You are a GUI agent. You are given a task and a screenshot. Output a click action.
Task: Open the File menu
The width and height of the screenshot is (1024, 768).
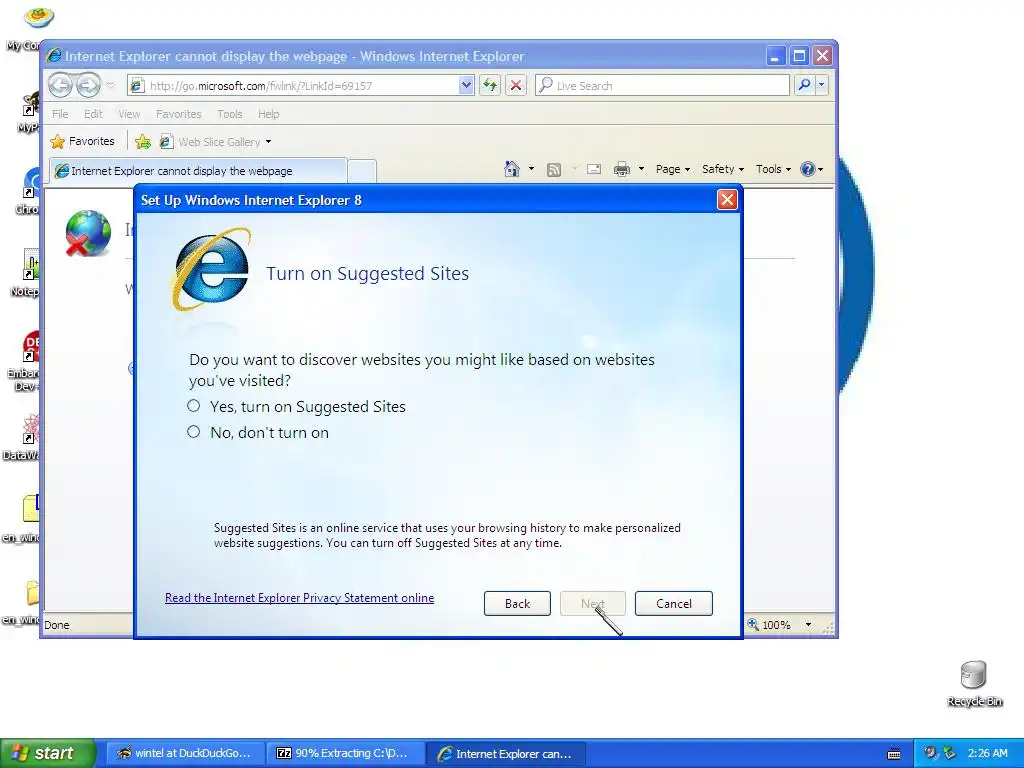click(x=60, y=114)
